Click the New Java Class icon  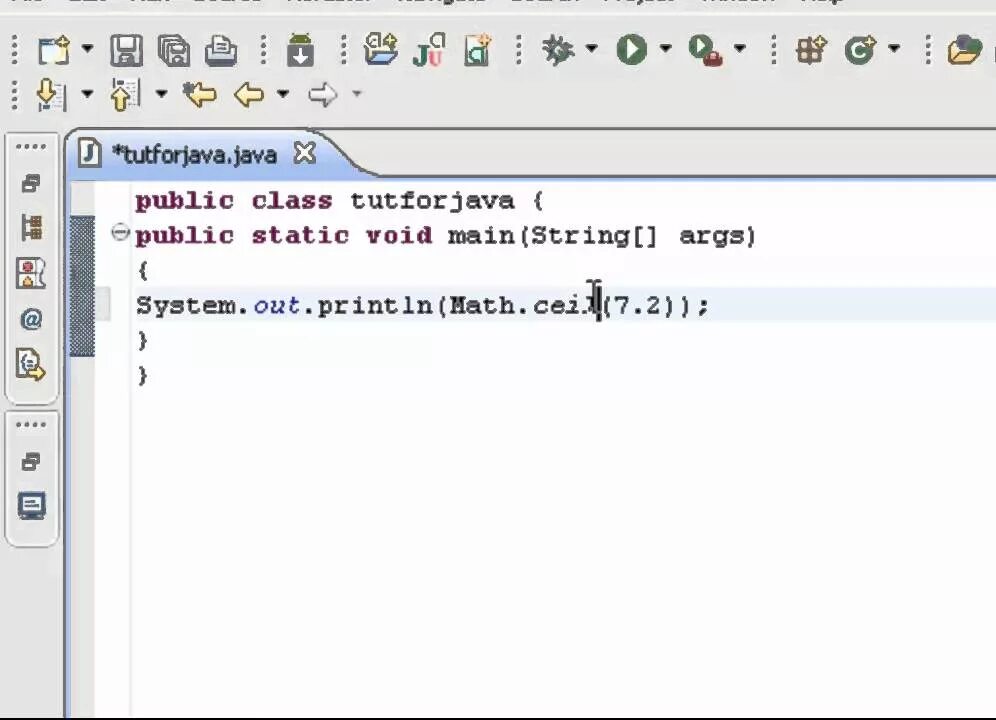pos(860,49)
